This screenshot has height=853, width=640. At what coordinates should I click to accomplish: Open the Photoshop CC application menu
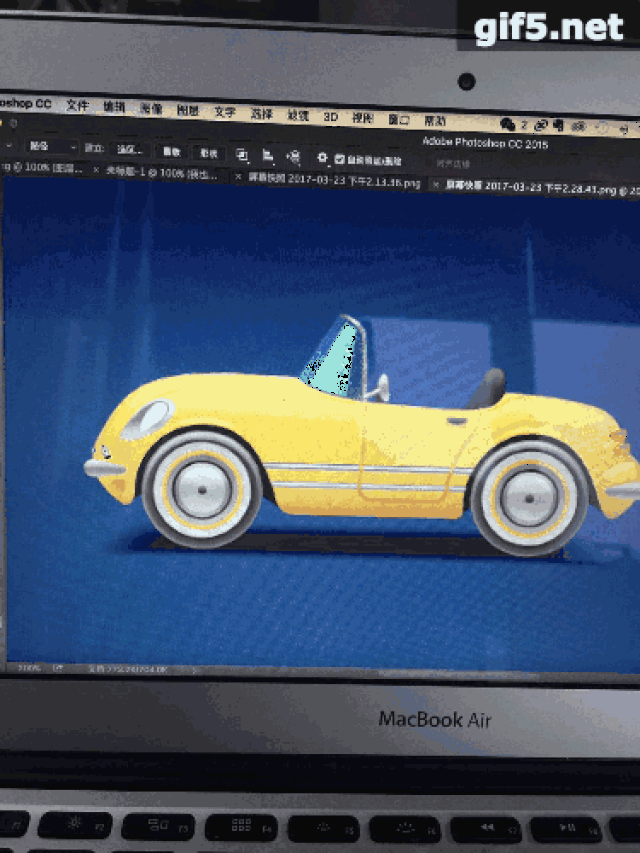click(x=25, y=103)
